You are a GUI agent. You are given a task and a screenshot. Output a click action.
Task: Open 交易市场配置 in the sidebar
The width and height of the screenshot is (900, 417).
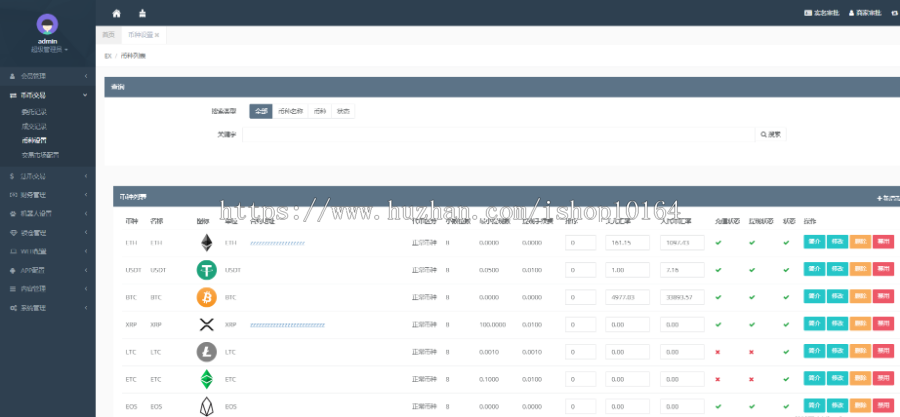[40, 155]
